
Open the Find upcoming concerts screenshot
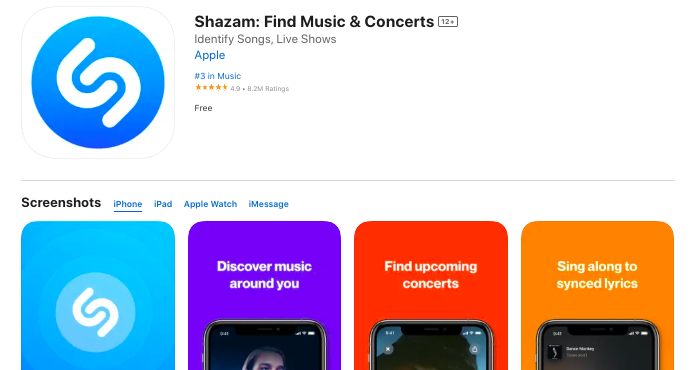[431, 296]
